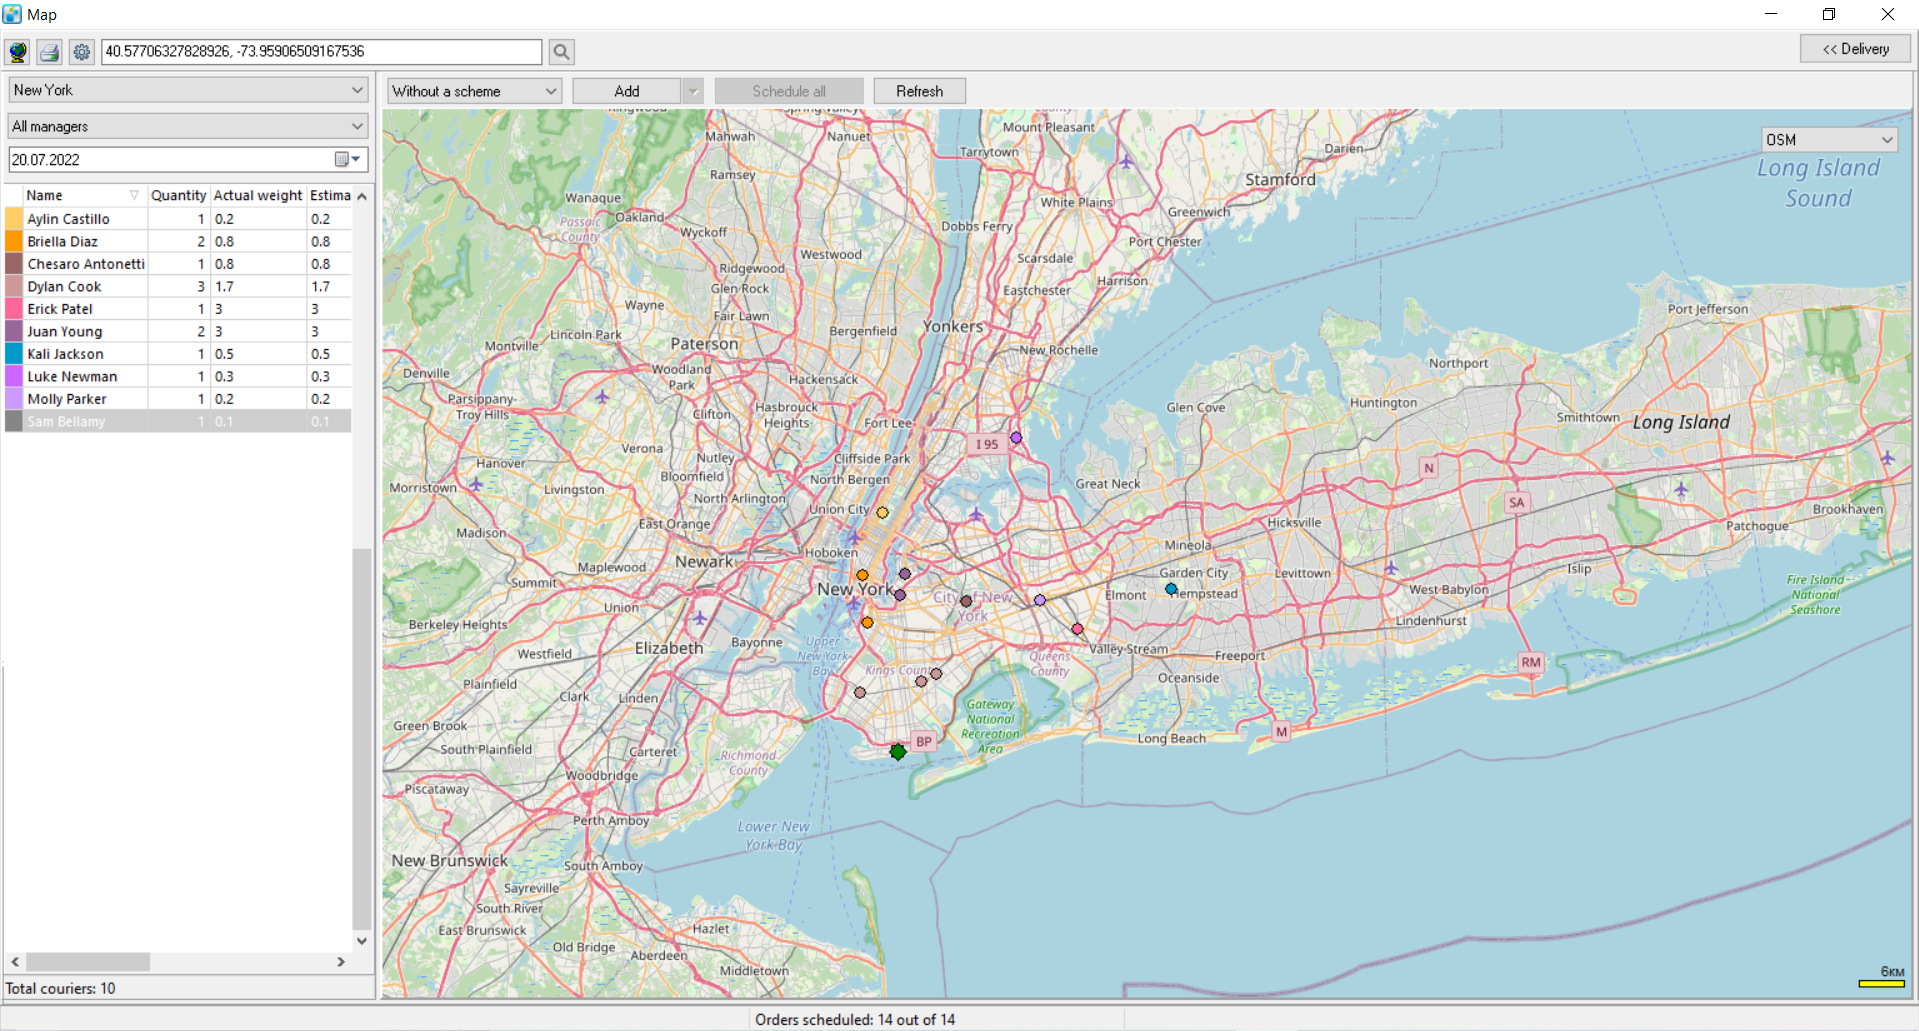Select the Briella Diaz courier row

click(x=178, y=241)
